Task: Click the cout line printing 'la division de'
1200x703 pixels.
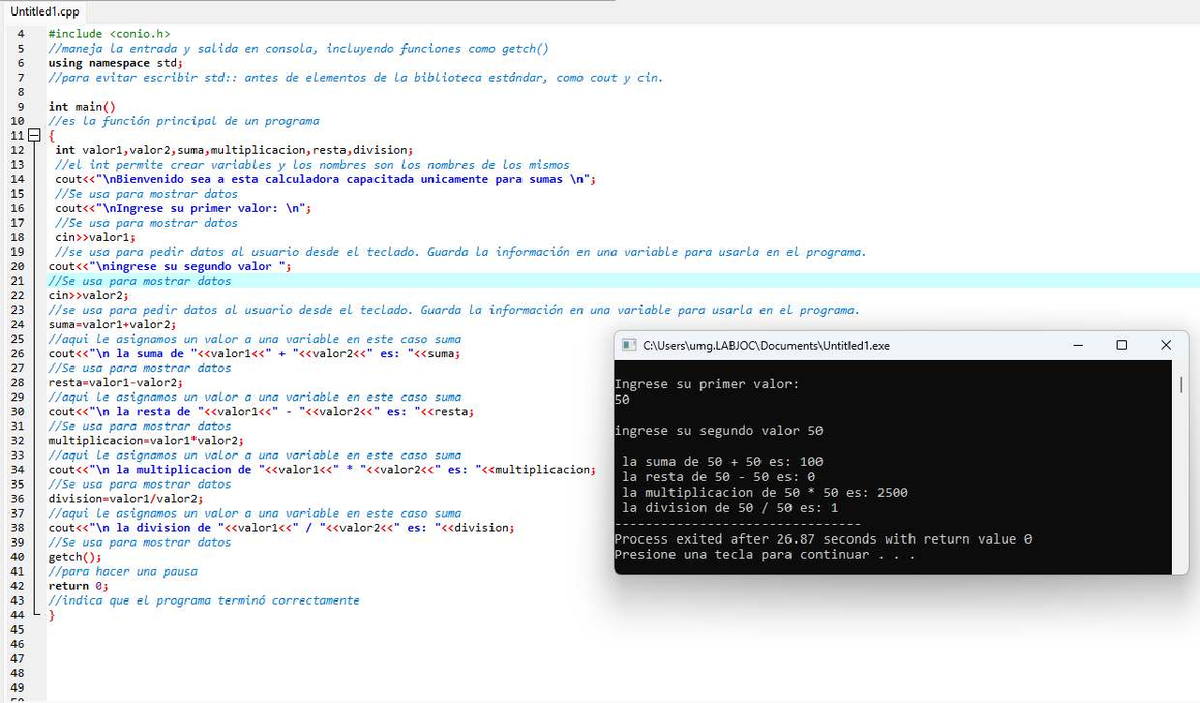Action: tap(281, 527)
